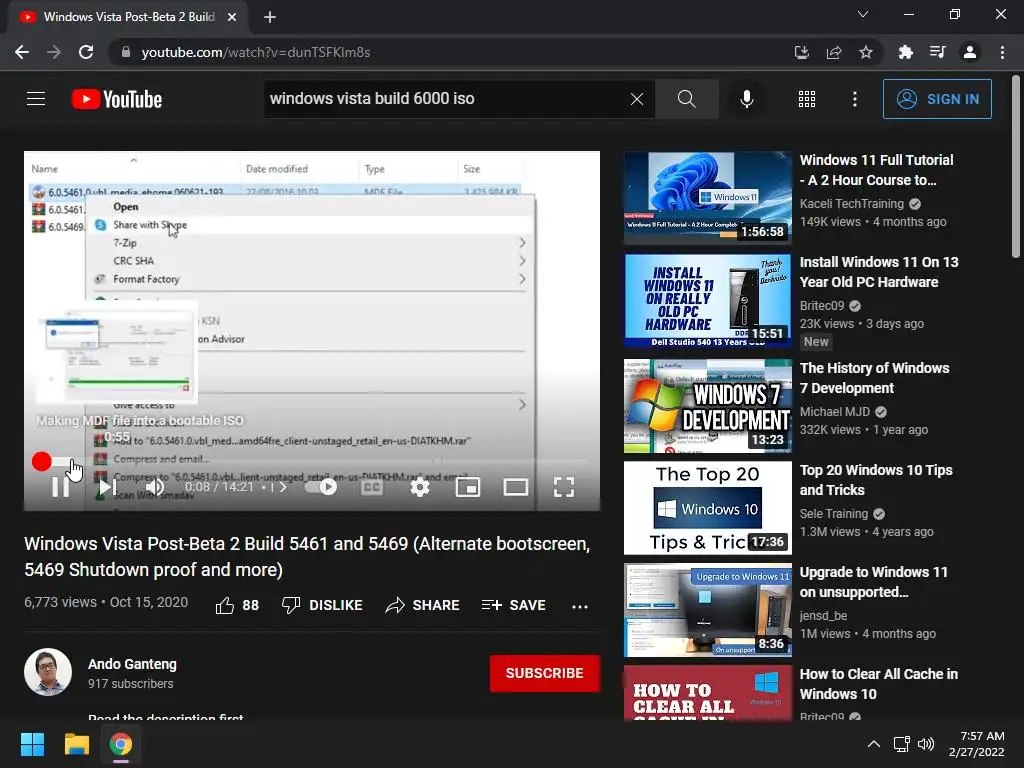Visit Michael MJD channel name
The image size is (1024, 768).
835,411
